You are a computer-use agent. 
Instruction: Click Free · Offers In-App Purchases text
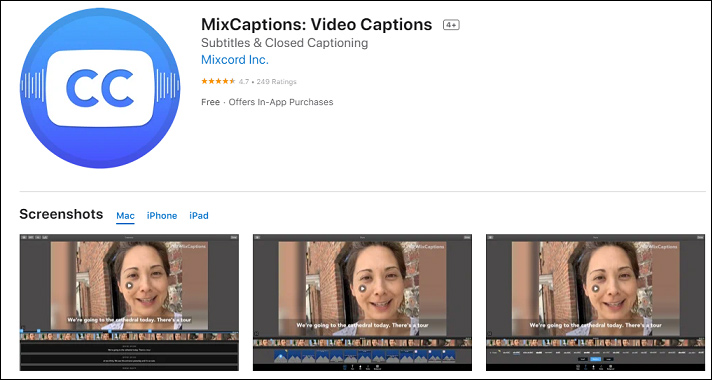coord(267,102)
